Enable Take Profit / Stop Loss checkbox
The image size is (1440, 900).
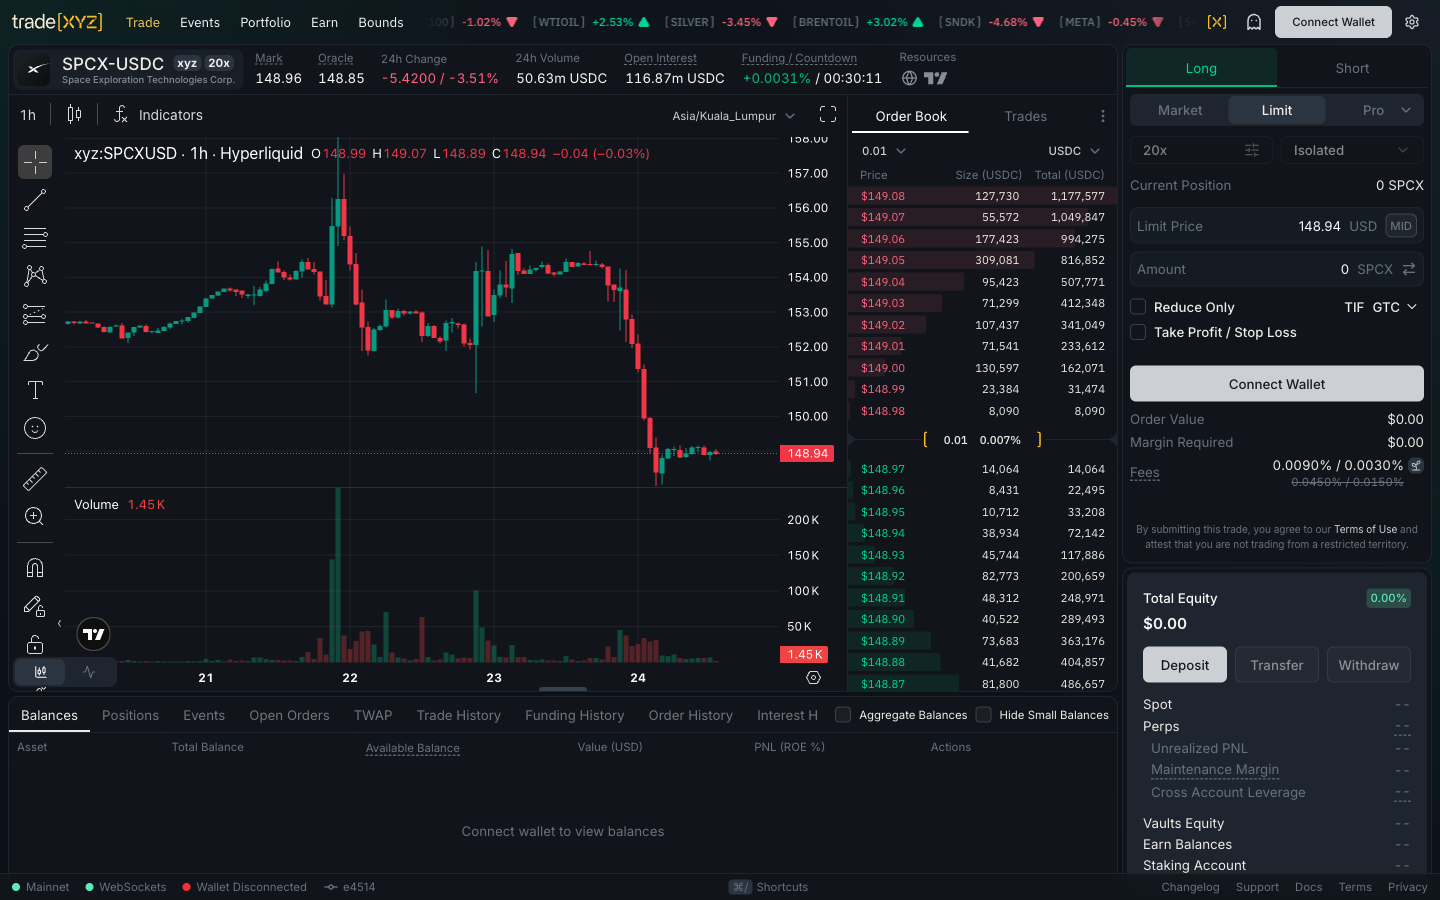pyautogui.click(x=1138, y=332)
